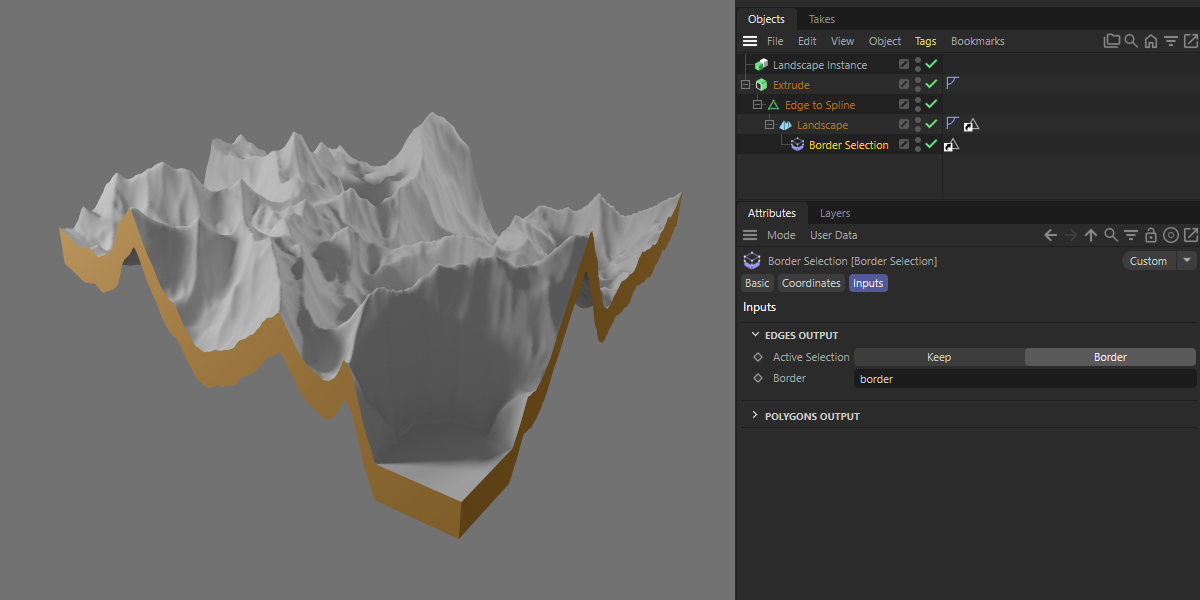This screenshot has height=600, width=1200.
Task: Click the Objects manager search icon
Action: pyautogui.click(x=1131, y=41)
